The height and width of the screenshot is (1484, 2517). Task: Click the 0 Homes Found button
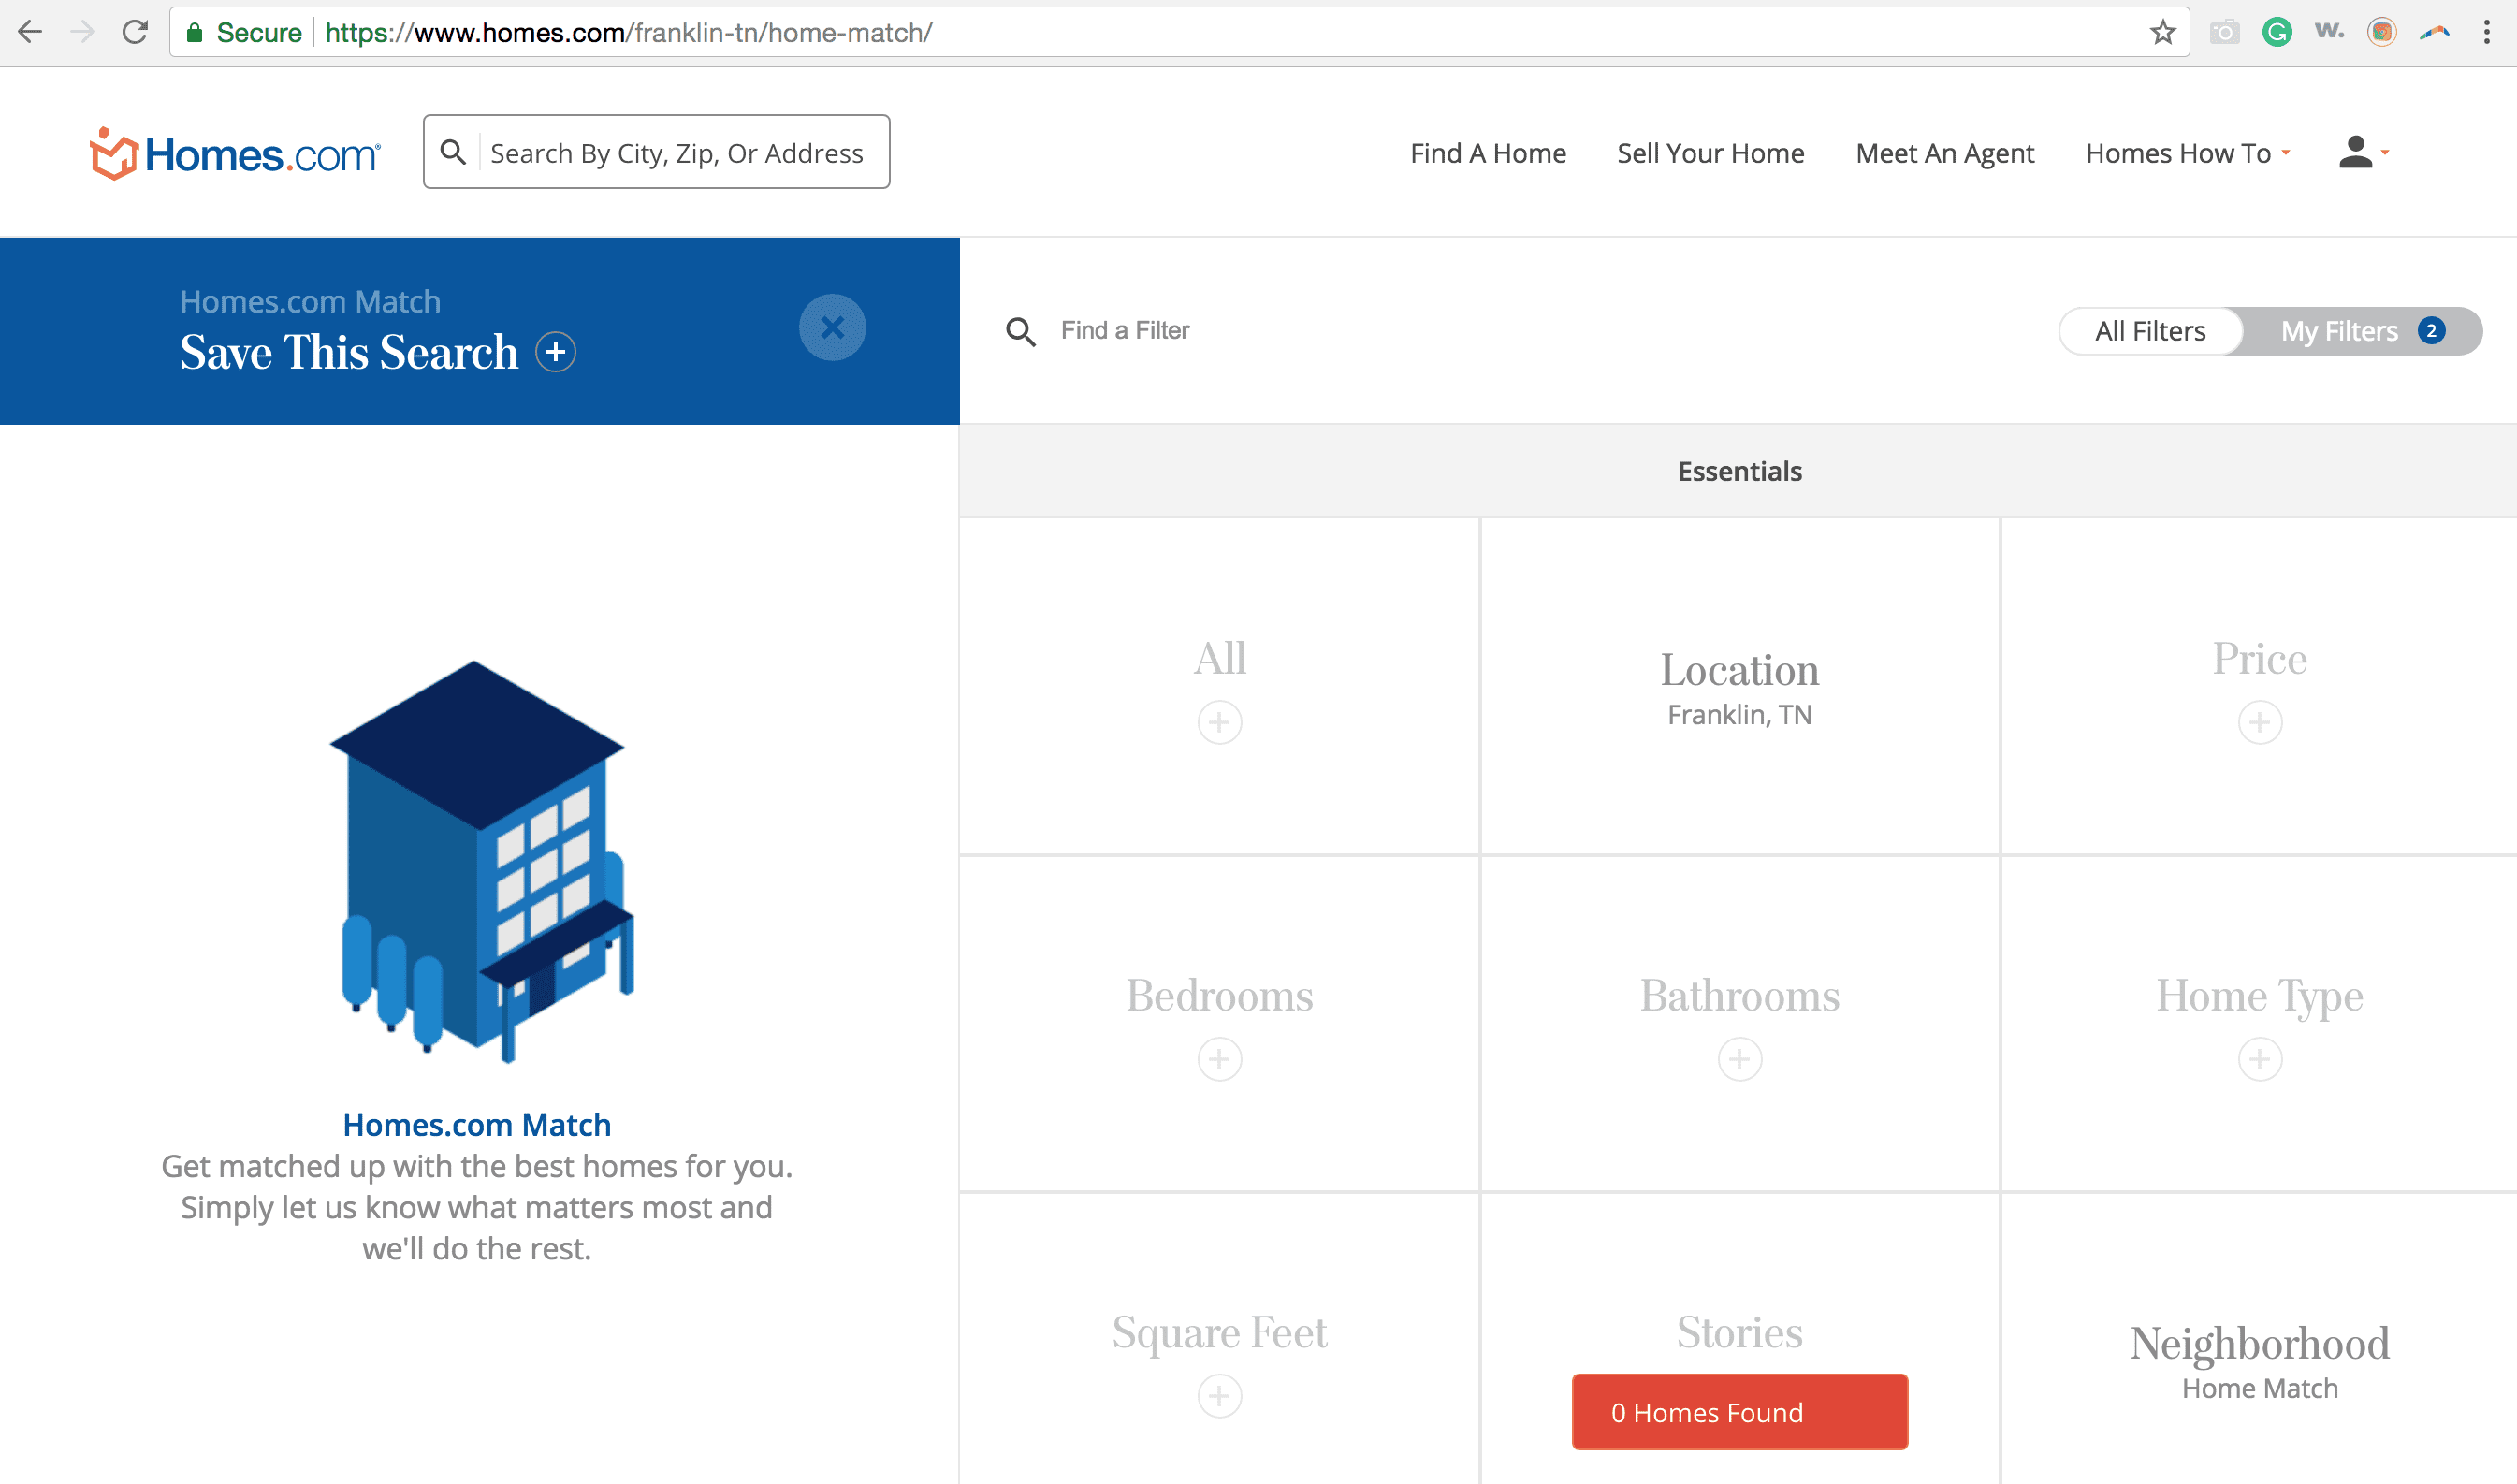1740,1412
